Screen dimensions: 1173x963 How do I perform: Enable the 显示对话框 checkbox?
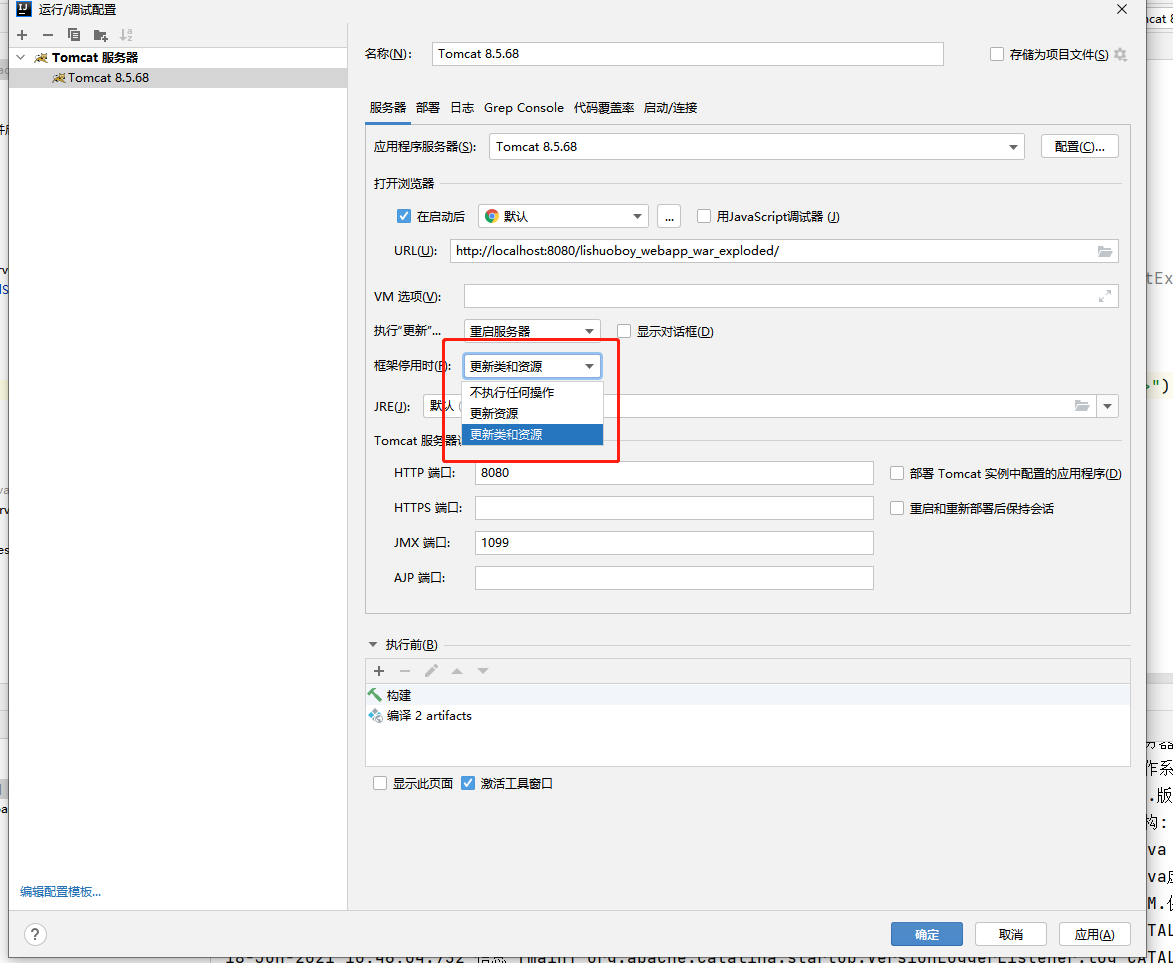[x=624, y=331]
